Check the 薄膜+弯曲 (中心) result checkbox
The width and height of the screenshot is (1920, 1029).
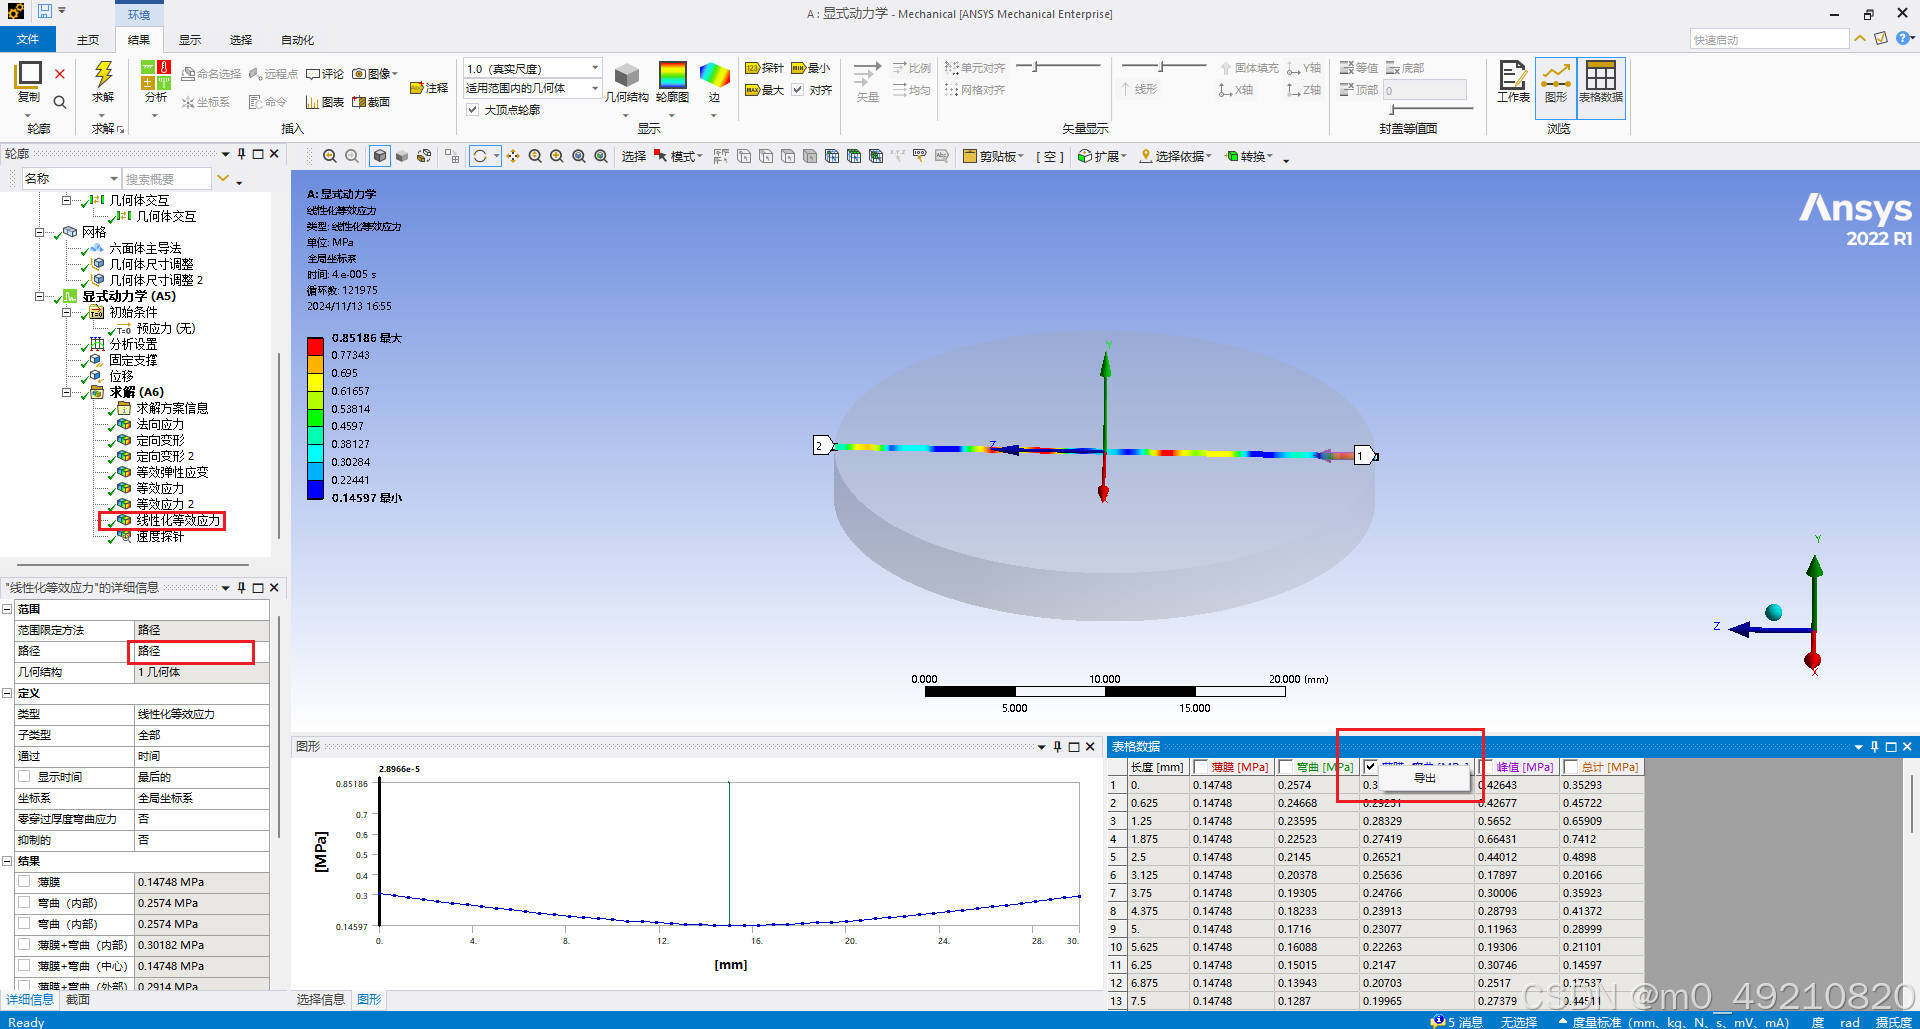click(24, 966)
